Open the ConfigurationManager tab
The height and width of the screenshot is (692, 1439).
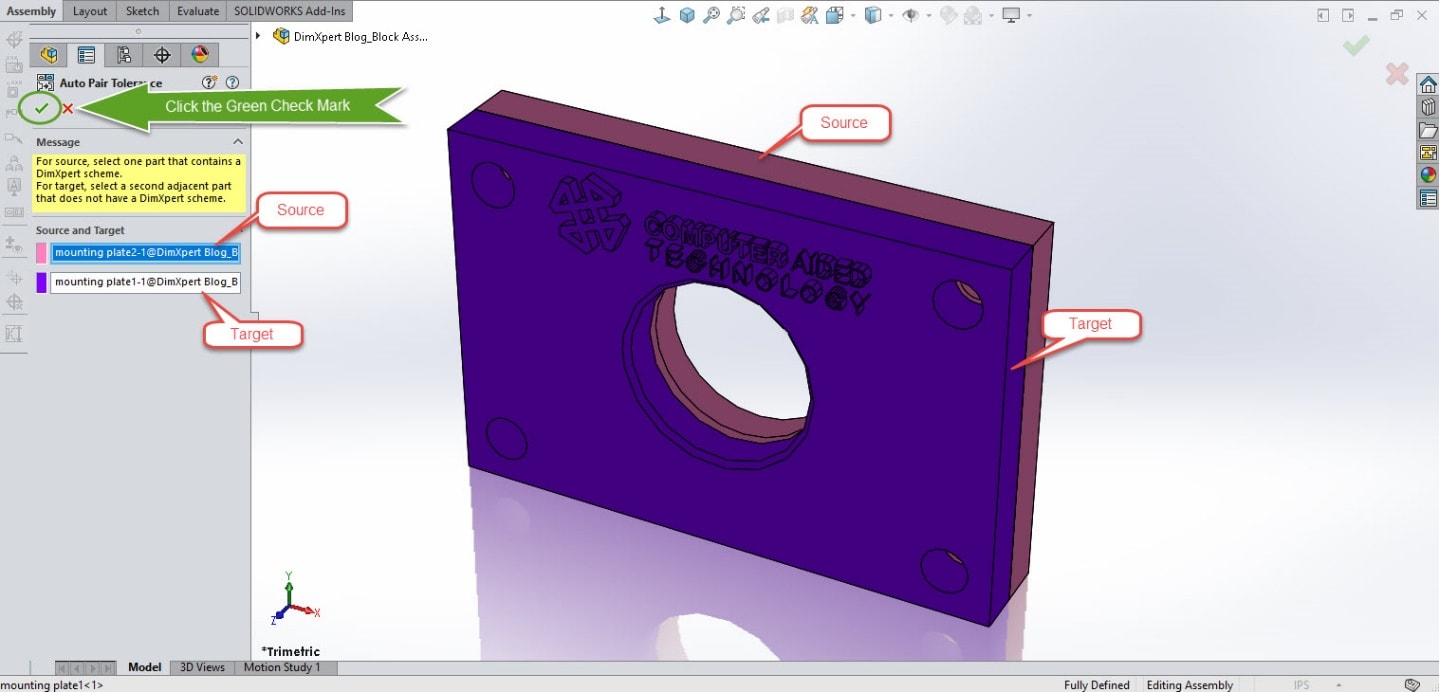124,55
